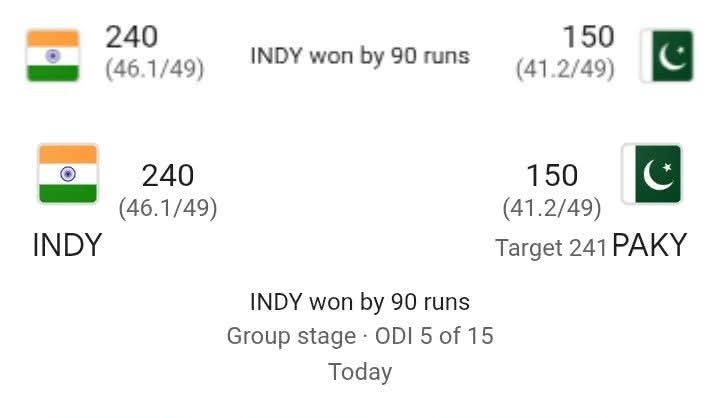Click the 150 score next to large Pakistan flag

(552, 175)
